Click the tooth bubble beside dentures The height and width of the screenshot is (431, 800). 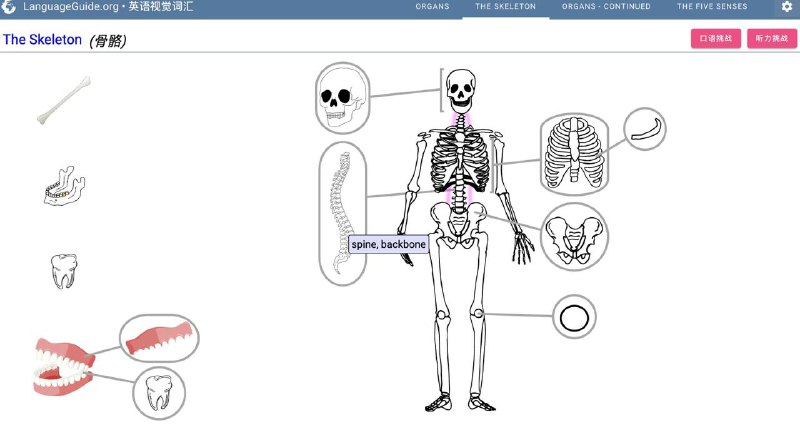coord(159,391)
